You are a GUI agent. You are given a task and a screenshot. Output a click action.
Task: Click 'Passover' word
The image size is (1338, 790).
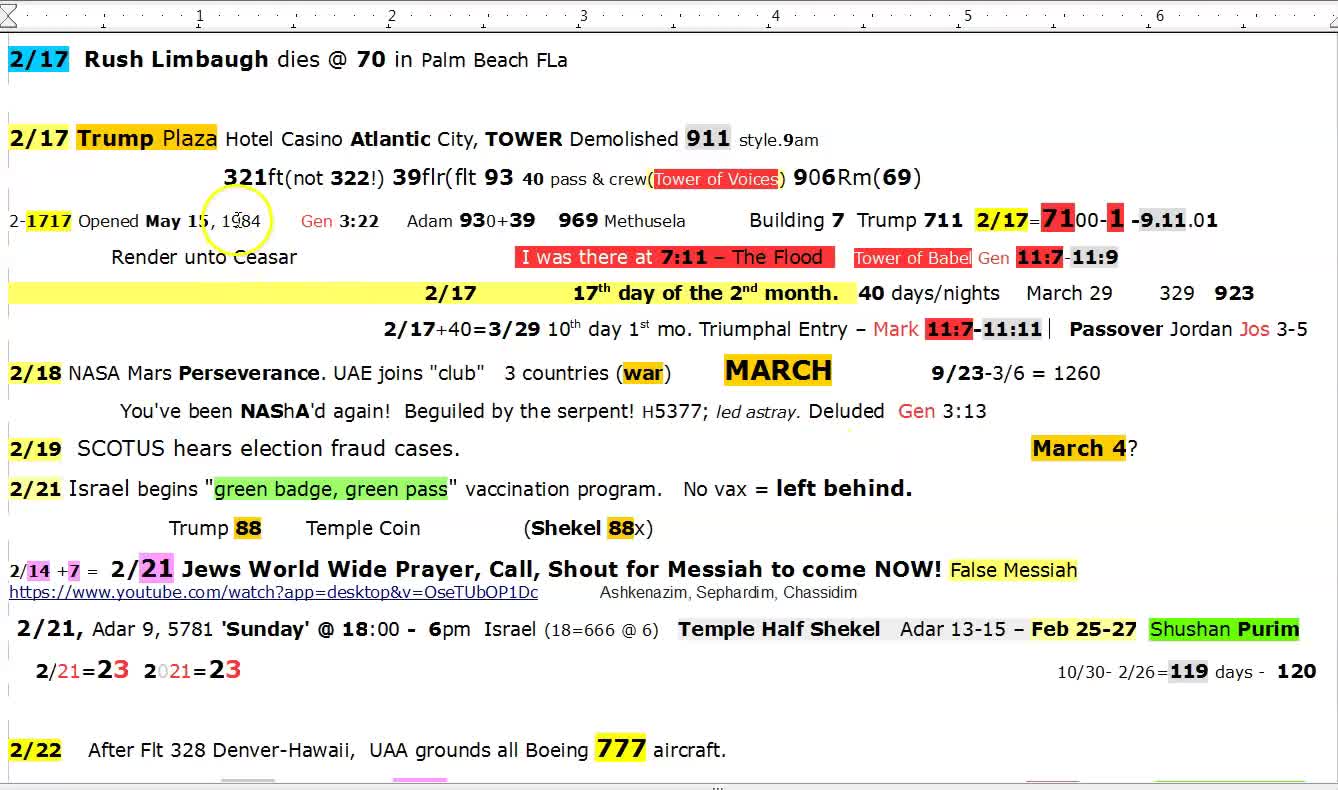1116,329
